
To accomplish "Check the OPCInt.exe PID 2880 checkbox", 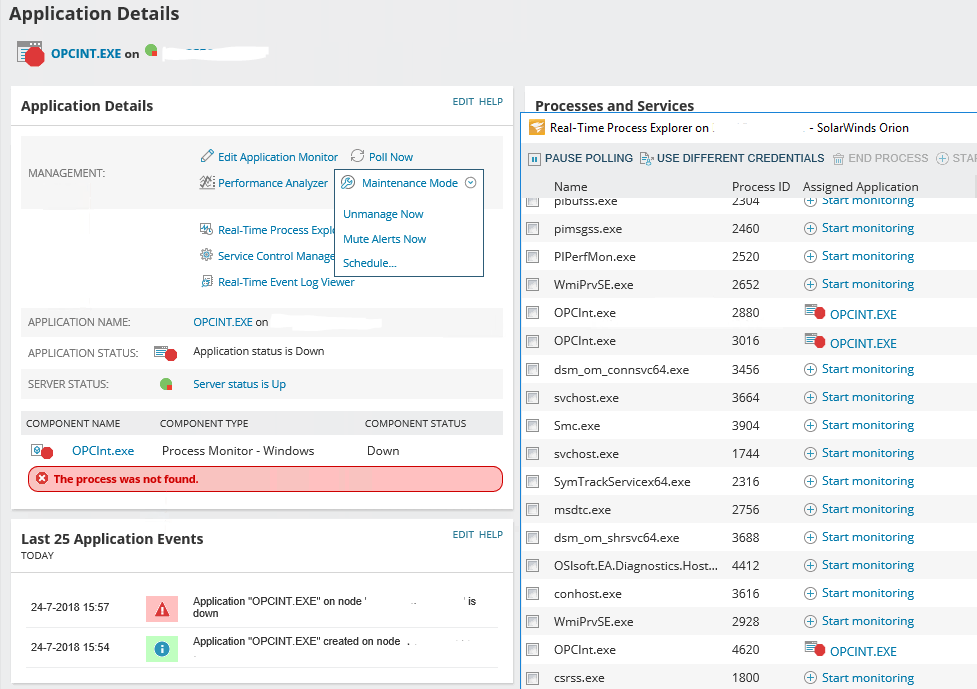I will pyautogui.click(x=533, y=313).
